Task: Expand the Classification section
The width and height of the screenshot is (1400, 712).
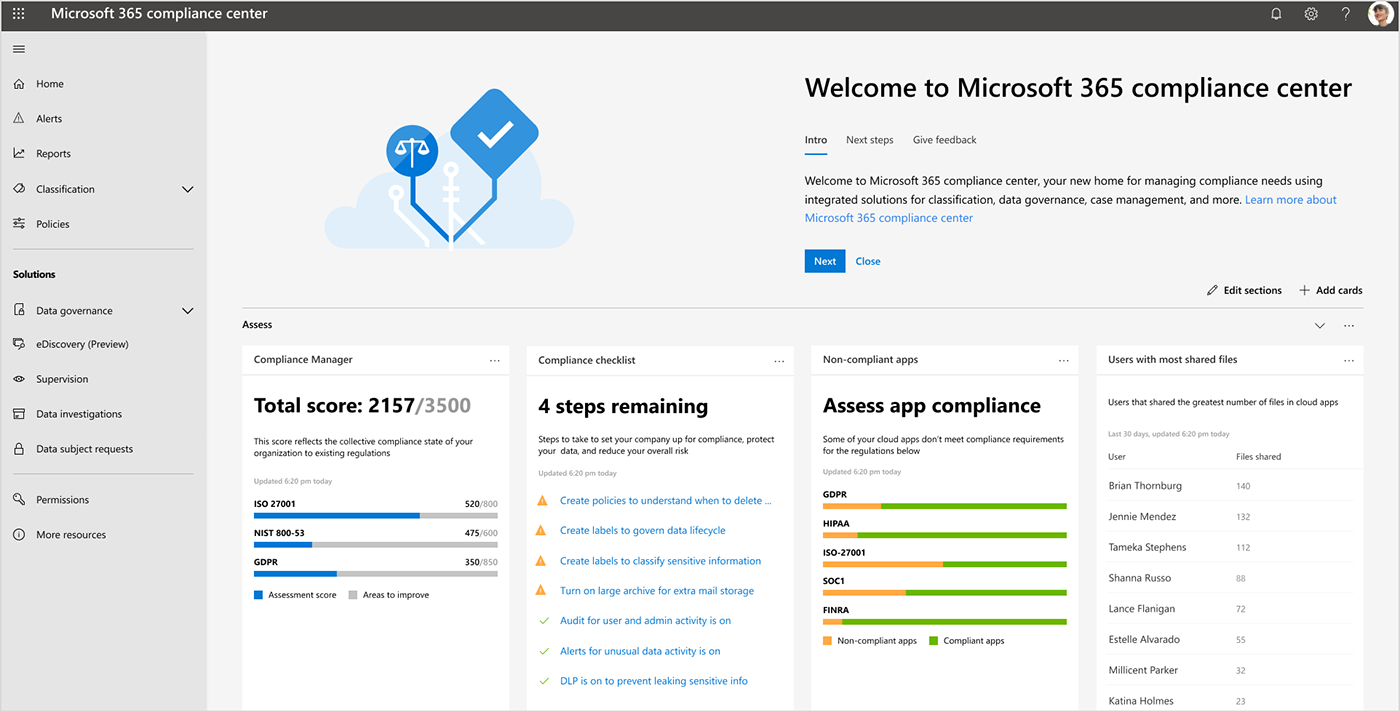Action: pyautogui.click(x=187, y=188)
